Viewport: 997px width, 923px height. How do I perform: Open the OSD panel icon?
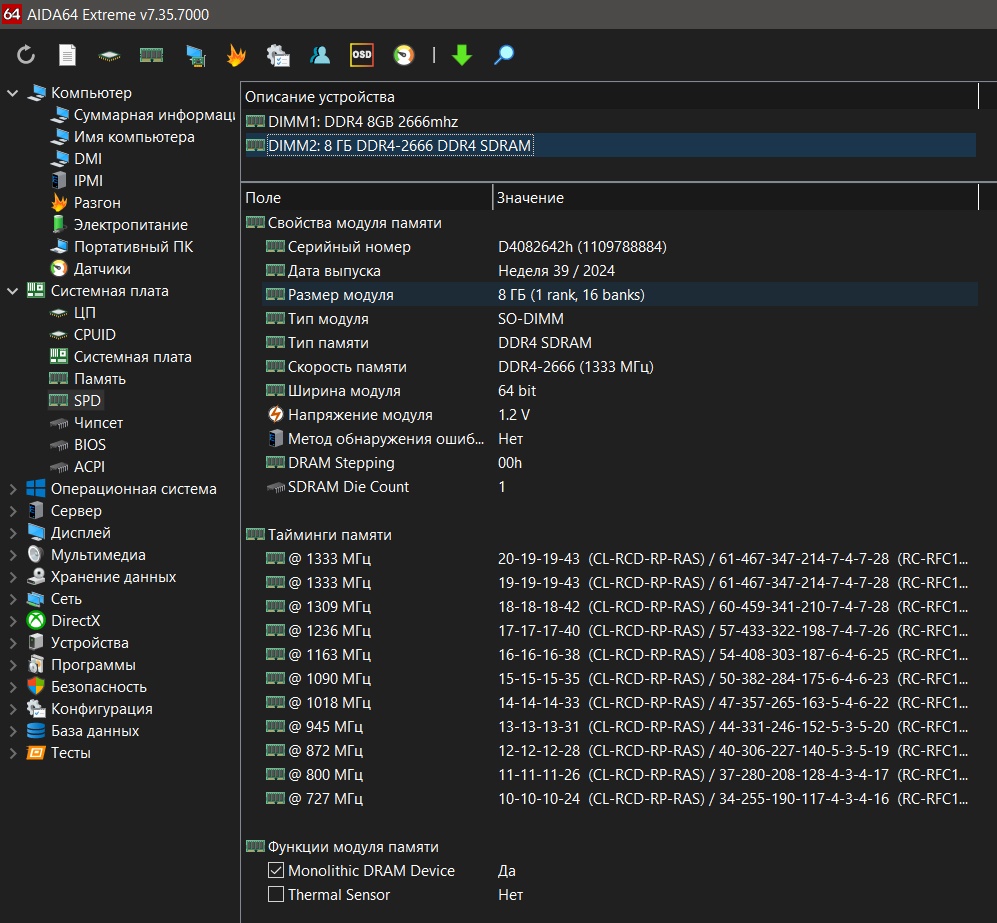click(x=362, y=55)
